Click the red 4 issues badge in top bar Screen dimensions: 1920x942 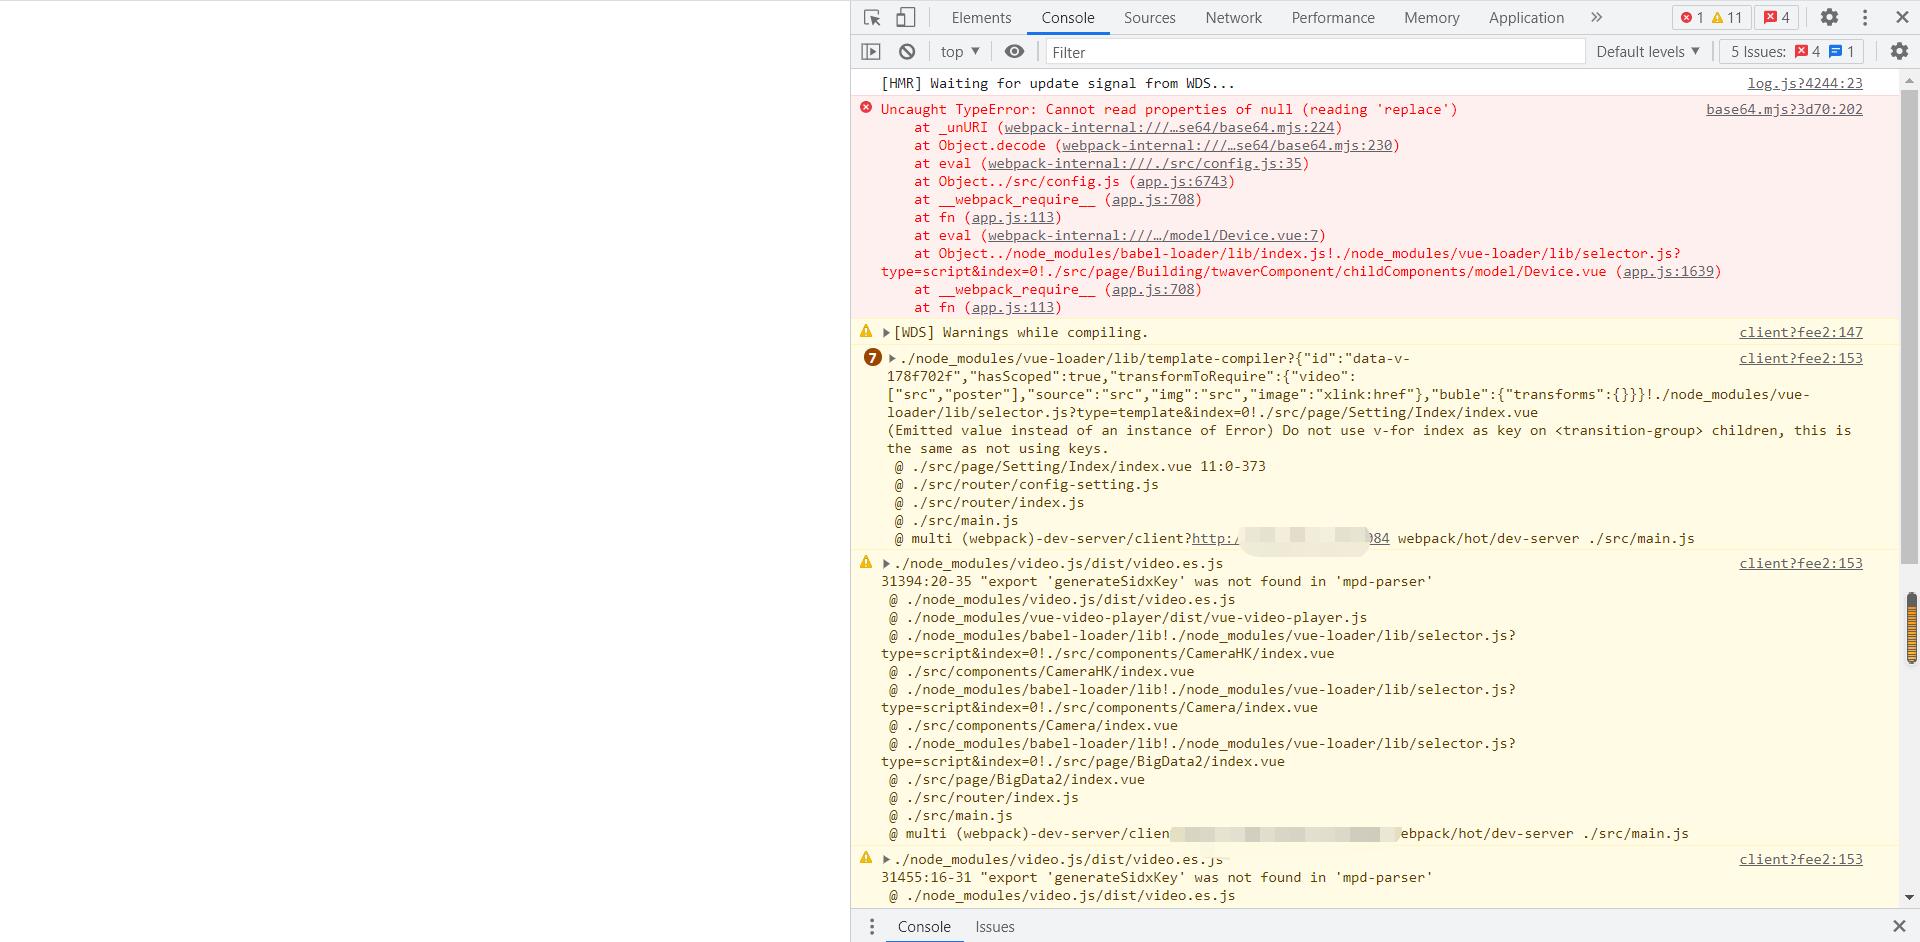1777,18
